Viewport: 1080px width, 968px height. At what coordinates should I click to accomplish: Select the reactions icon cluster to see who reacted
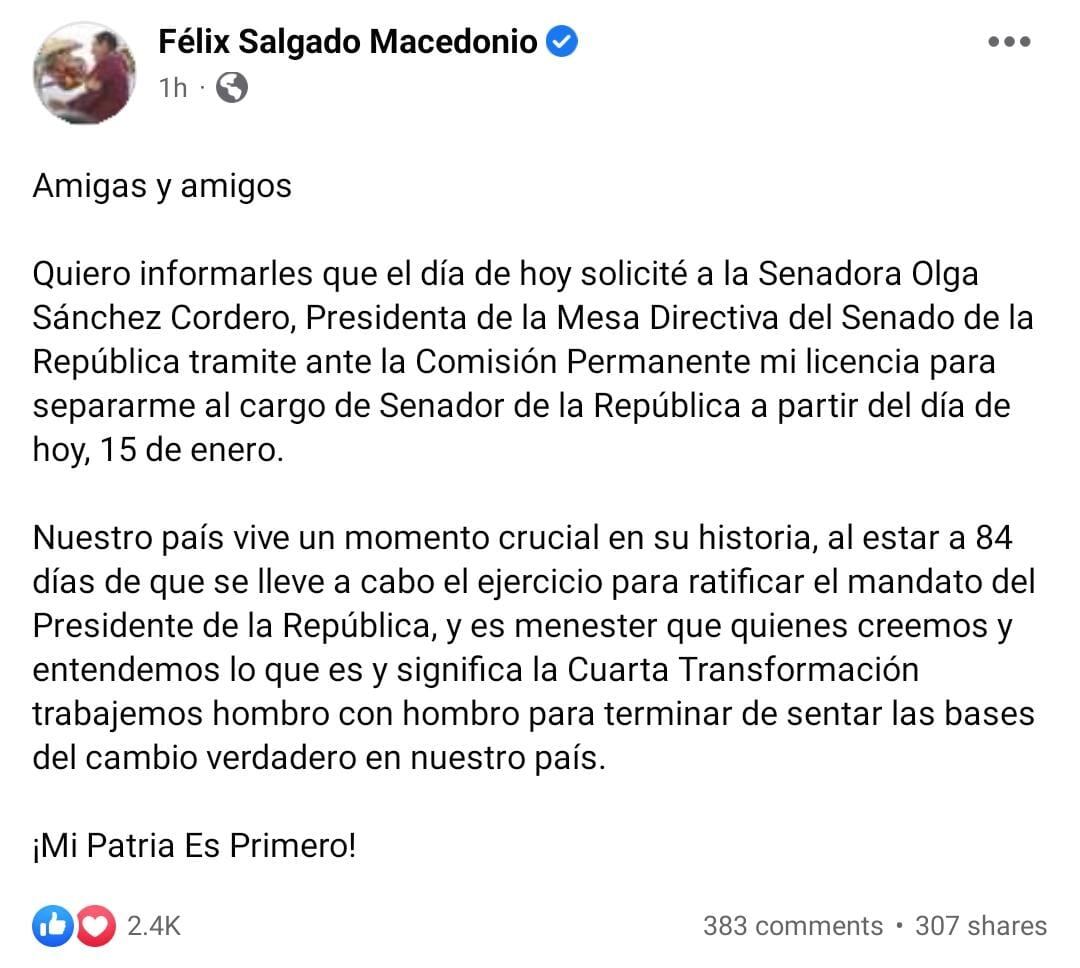tap(72, 926)
